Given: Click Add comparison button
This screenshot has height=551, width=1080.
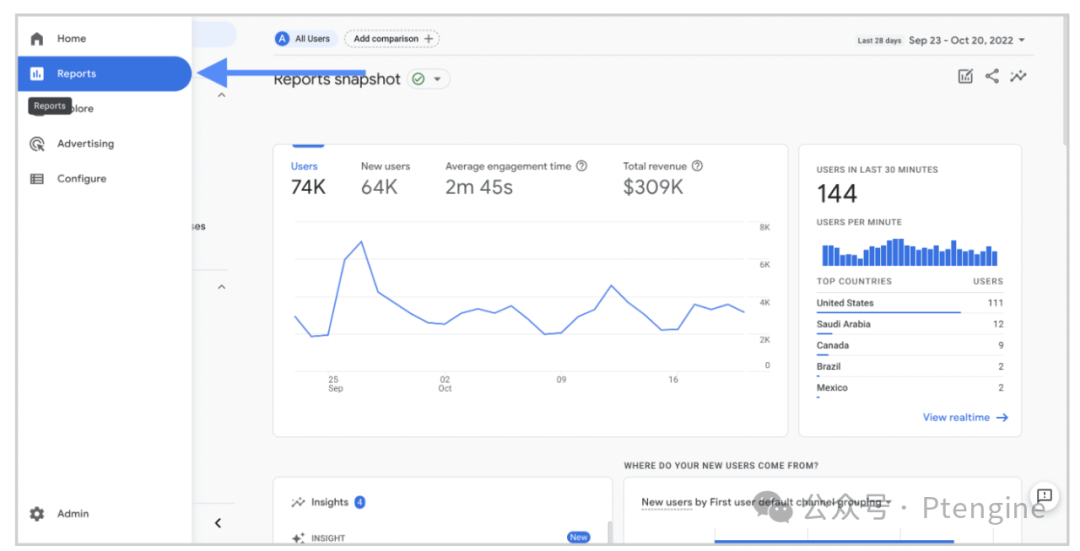Looking at the screenshot, I should coord(392,39).
